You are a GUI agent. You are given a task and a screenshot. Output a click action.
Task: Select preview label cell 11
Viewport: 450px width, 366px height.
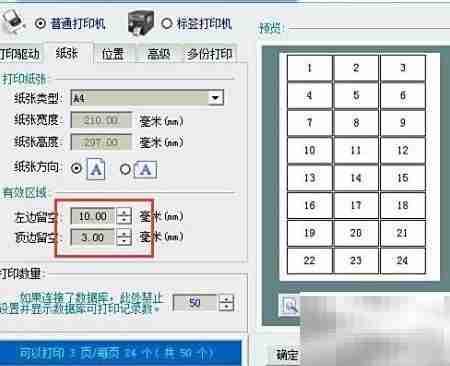pyautogui.click(x=356, y=150)
